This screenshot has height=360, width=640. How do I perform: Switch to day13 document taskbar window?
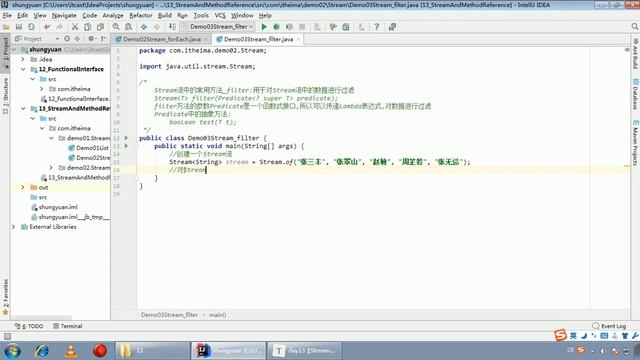point(304,351)
